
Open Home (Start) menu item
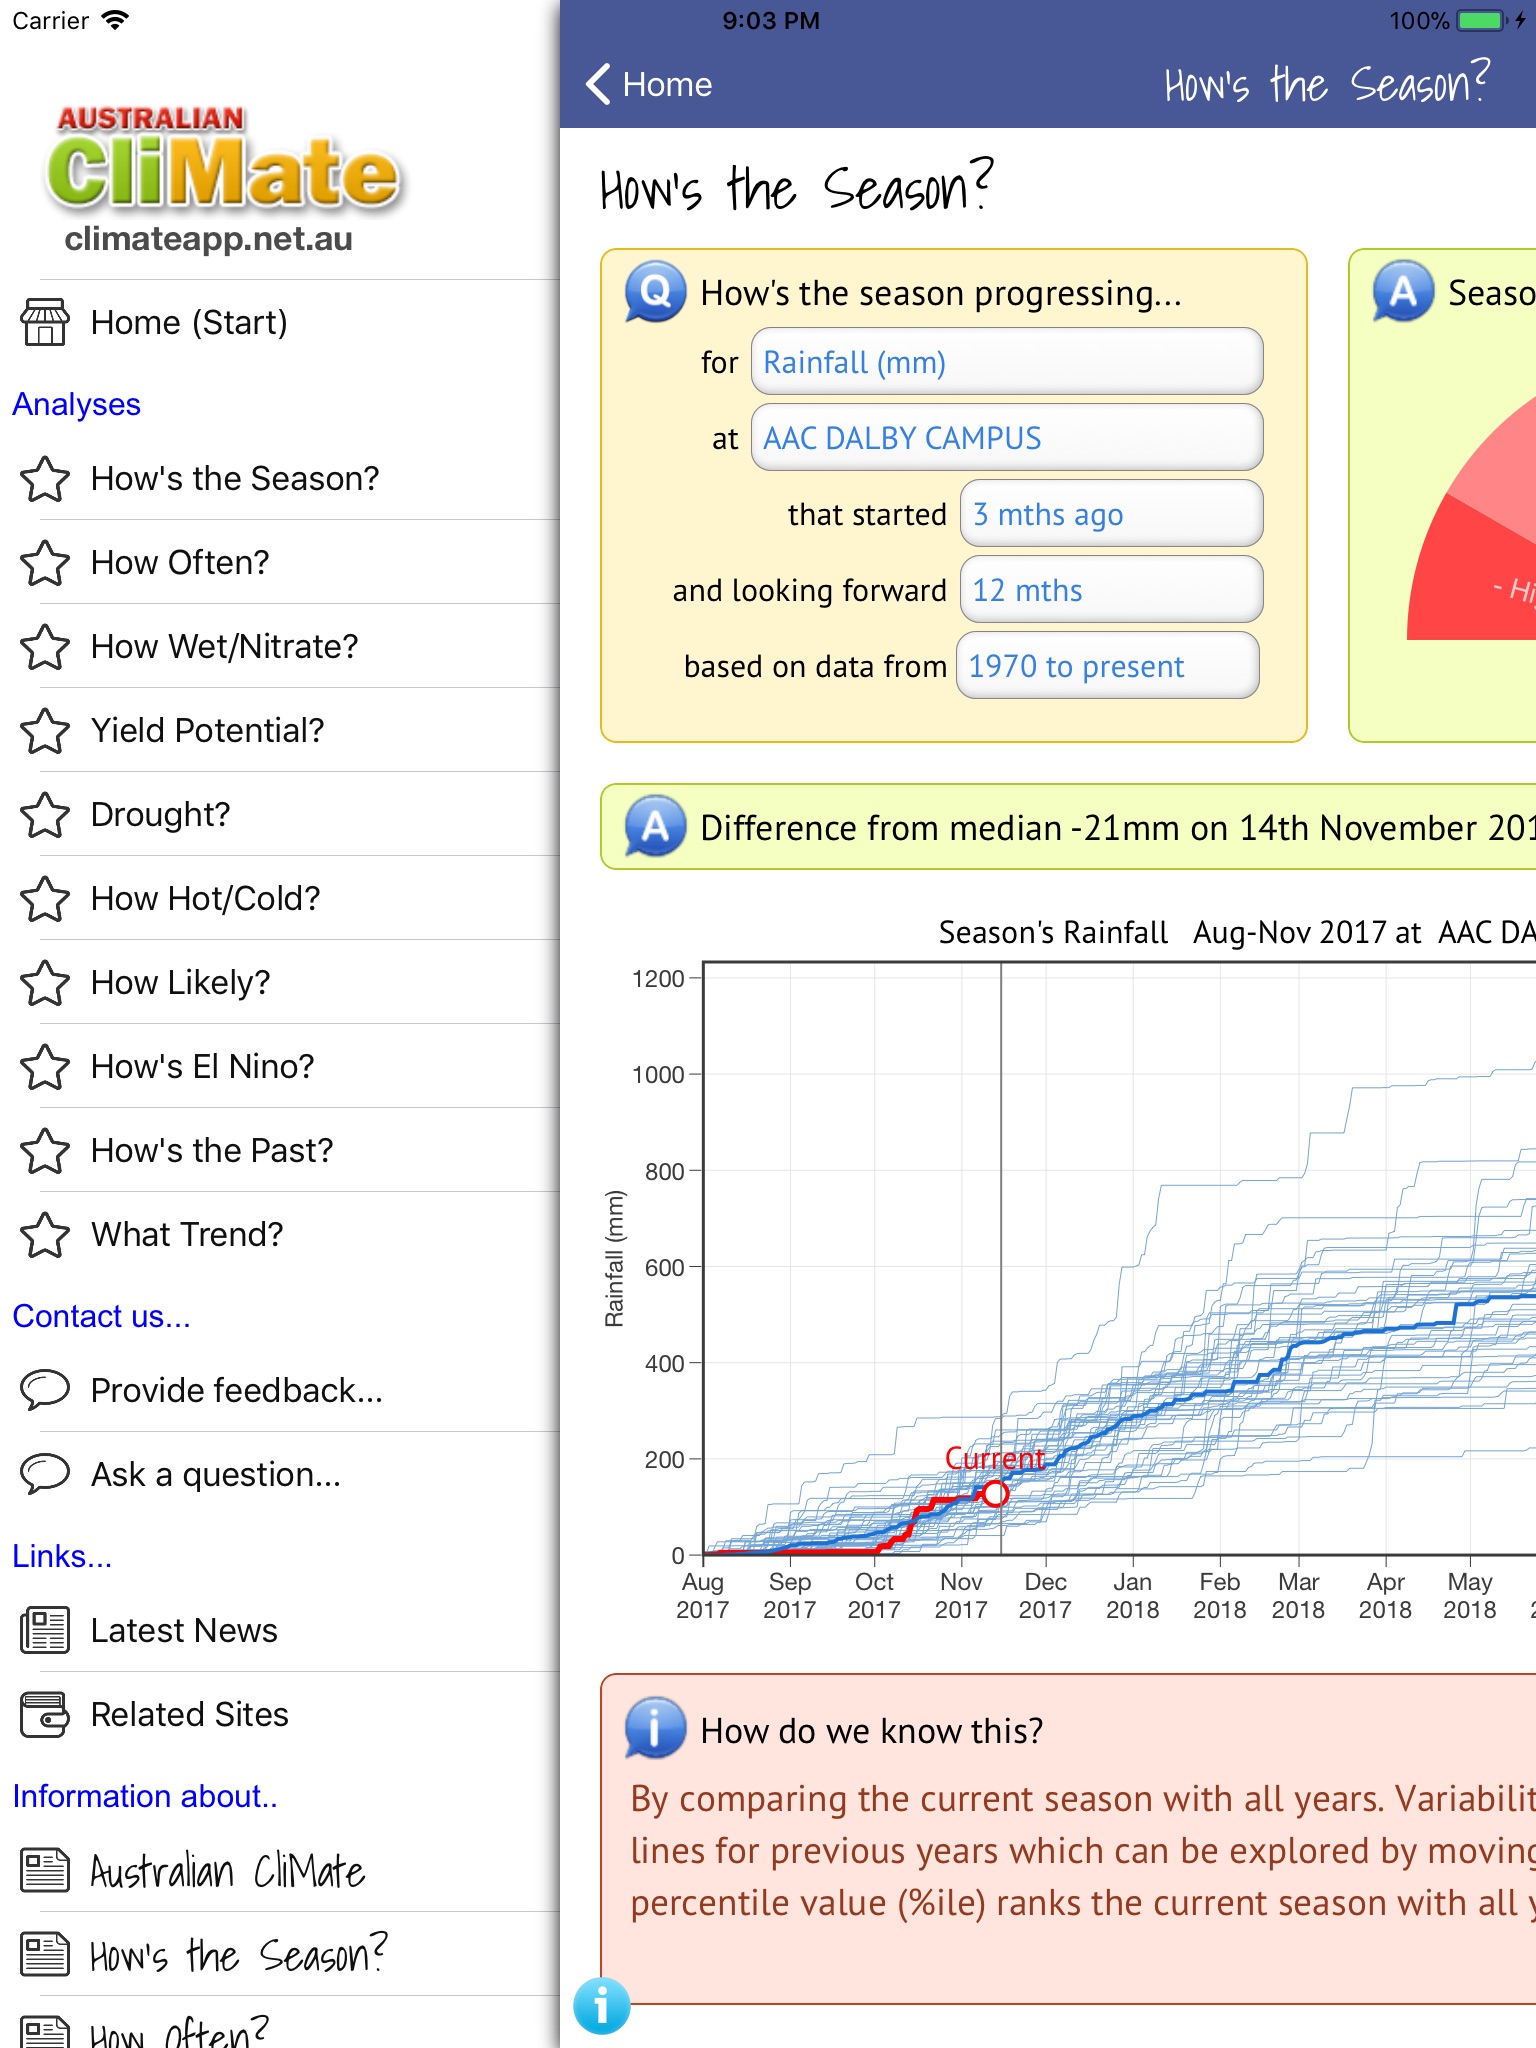point(280,322)
